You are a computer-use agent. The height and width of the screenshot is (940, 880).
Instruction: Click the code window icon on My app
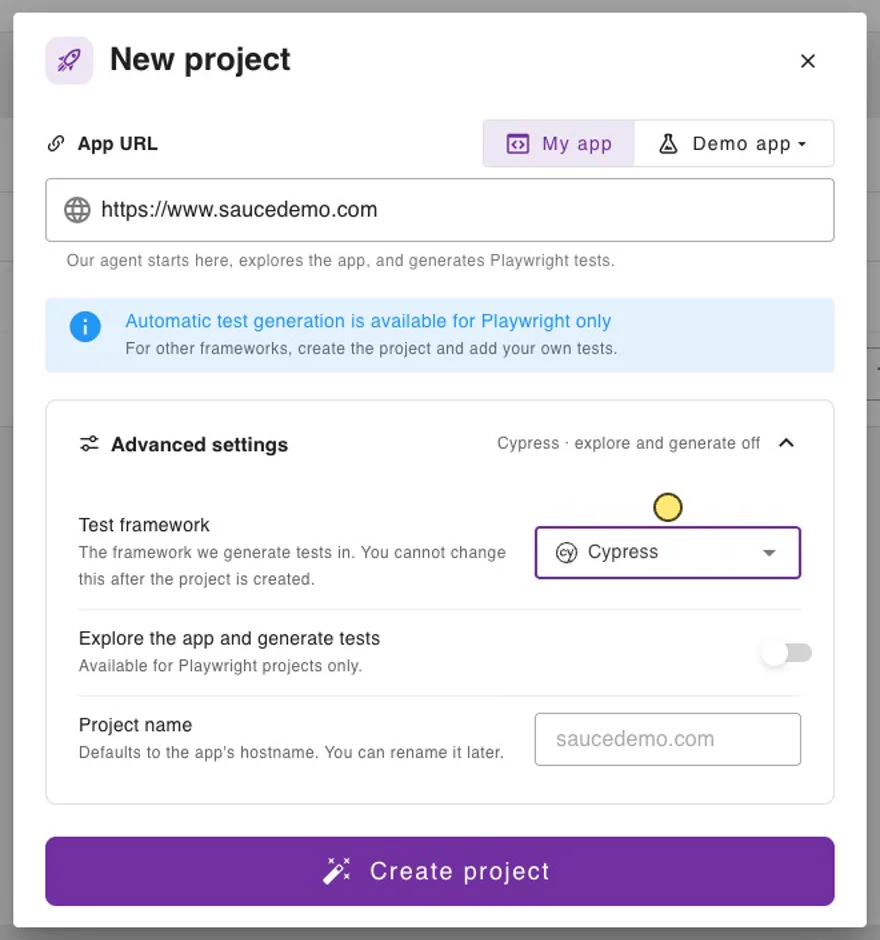(x=518, y=144)
